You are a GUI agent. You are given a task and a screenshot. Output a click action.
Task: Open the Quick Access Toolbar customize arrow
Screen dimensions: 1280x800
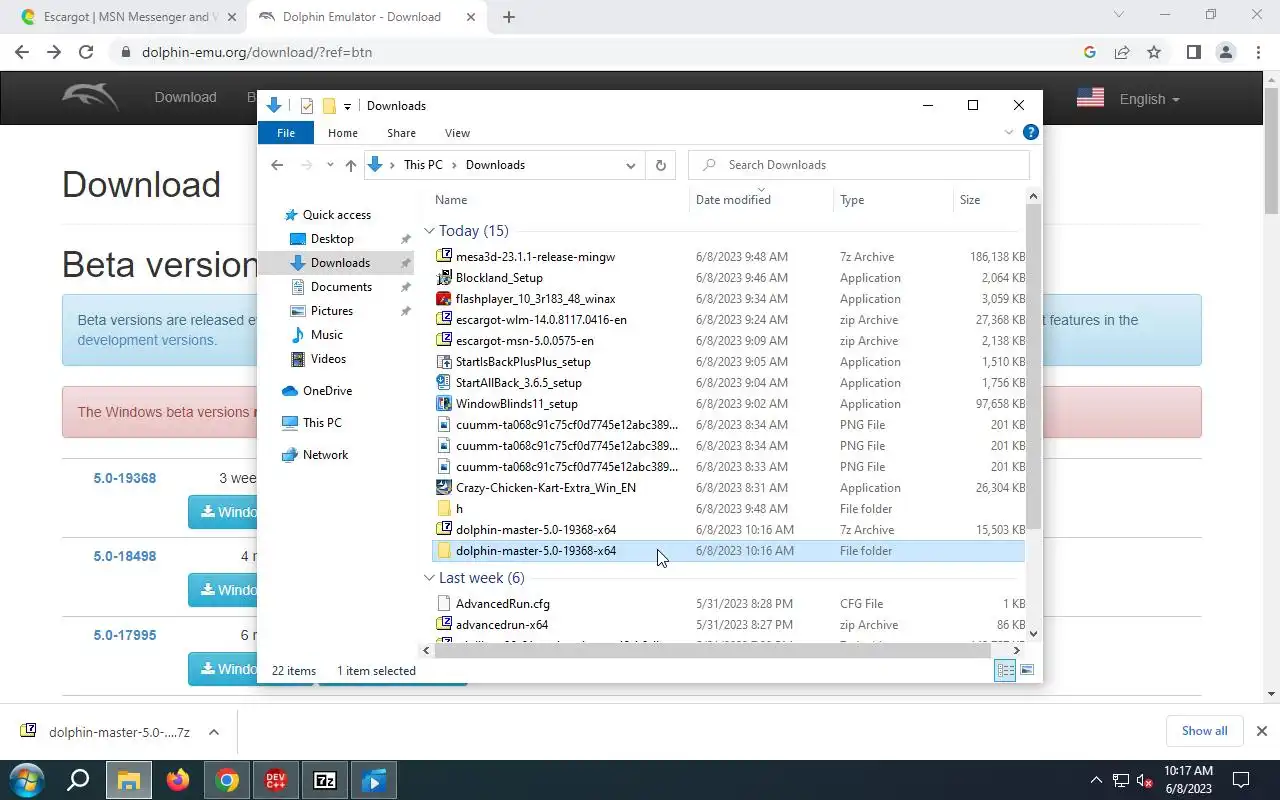(x=347, y=106)
